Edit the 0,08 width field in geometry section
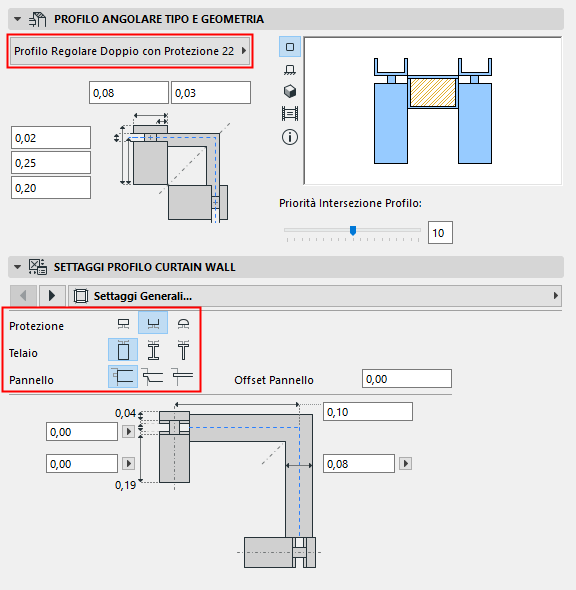The height and width of the screenshot is (590, 576). (x=129, y=93)
